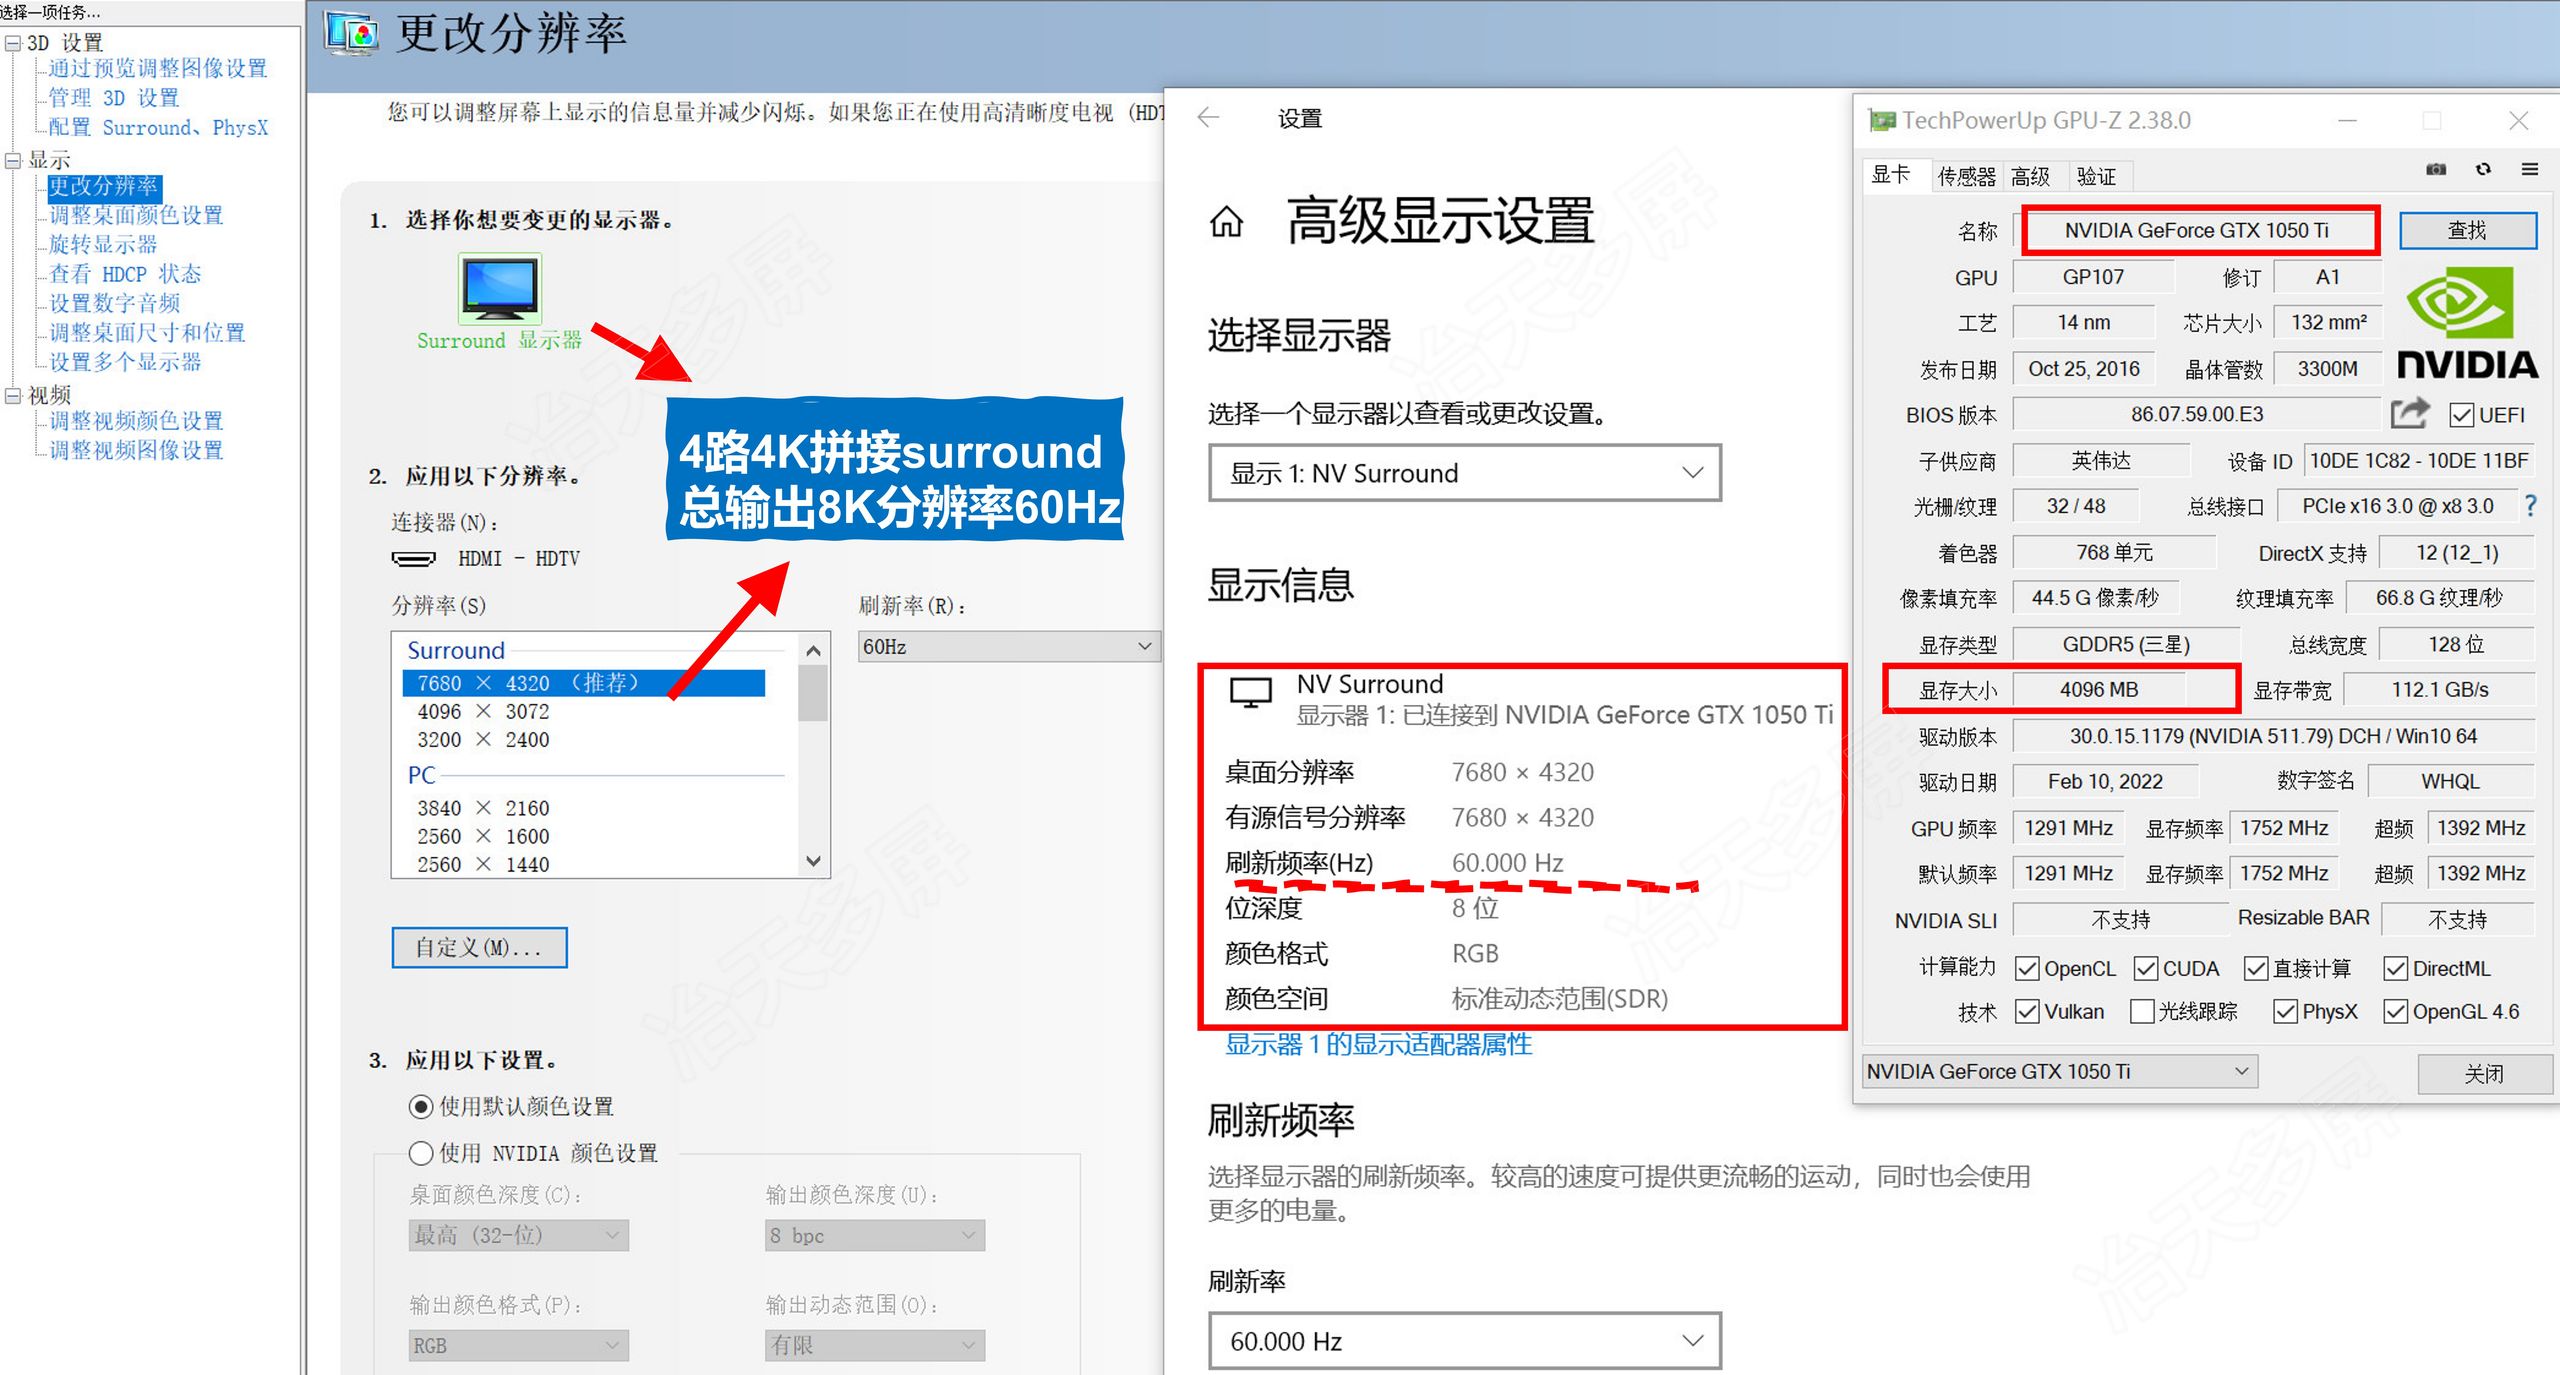Open the 有限 dynamic range dropdown

click(874, 1345)
